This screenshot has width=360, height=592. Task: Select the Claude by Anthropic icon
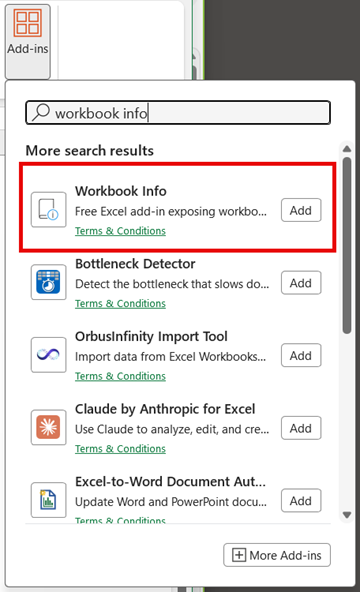point(49,427)
